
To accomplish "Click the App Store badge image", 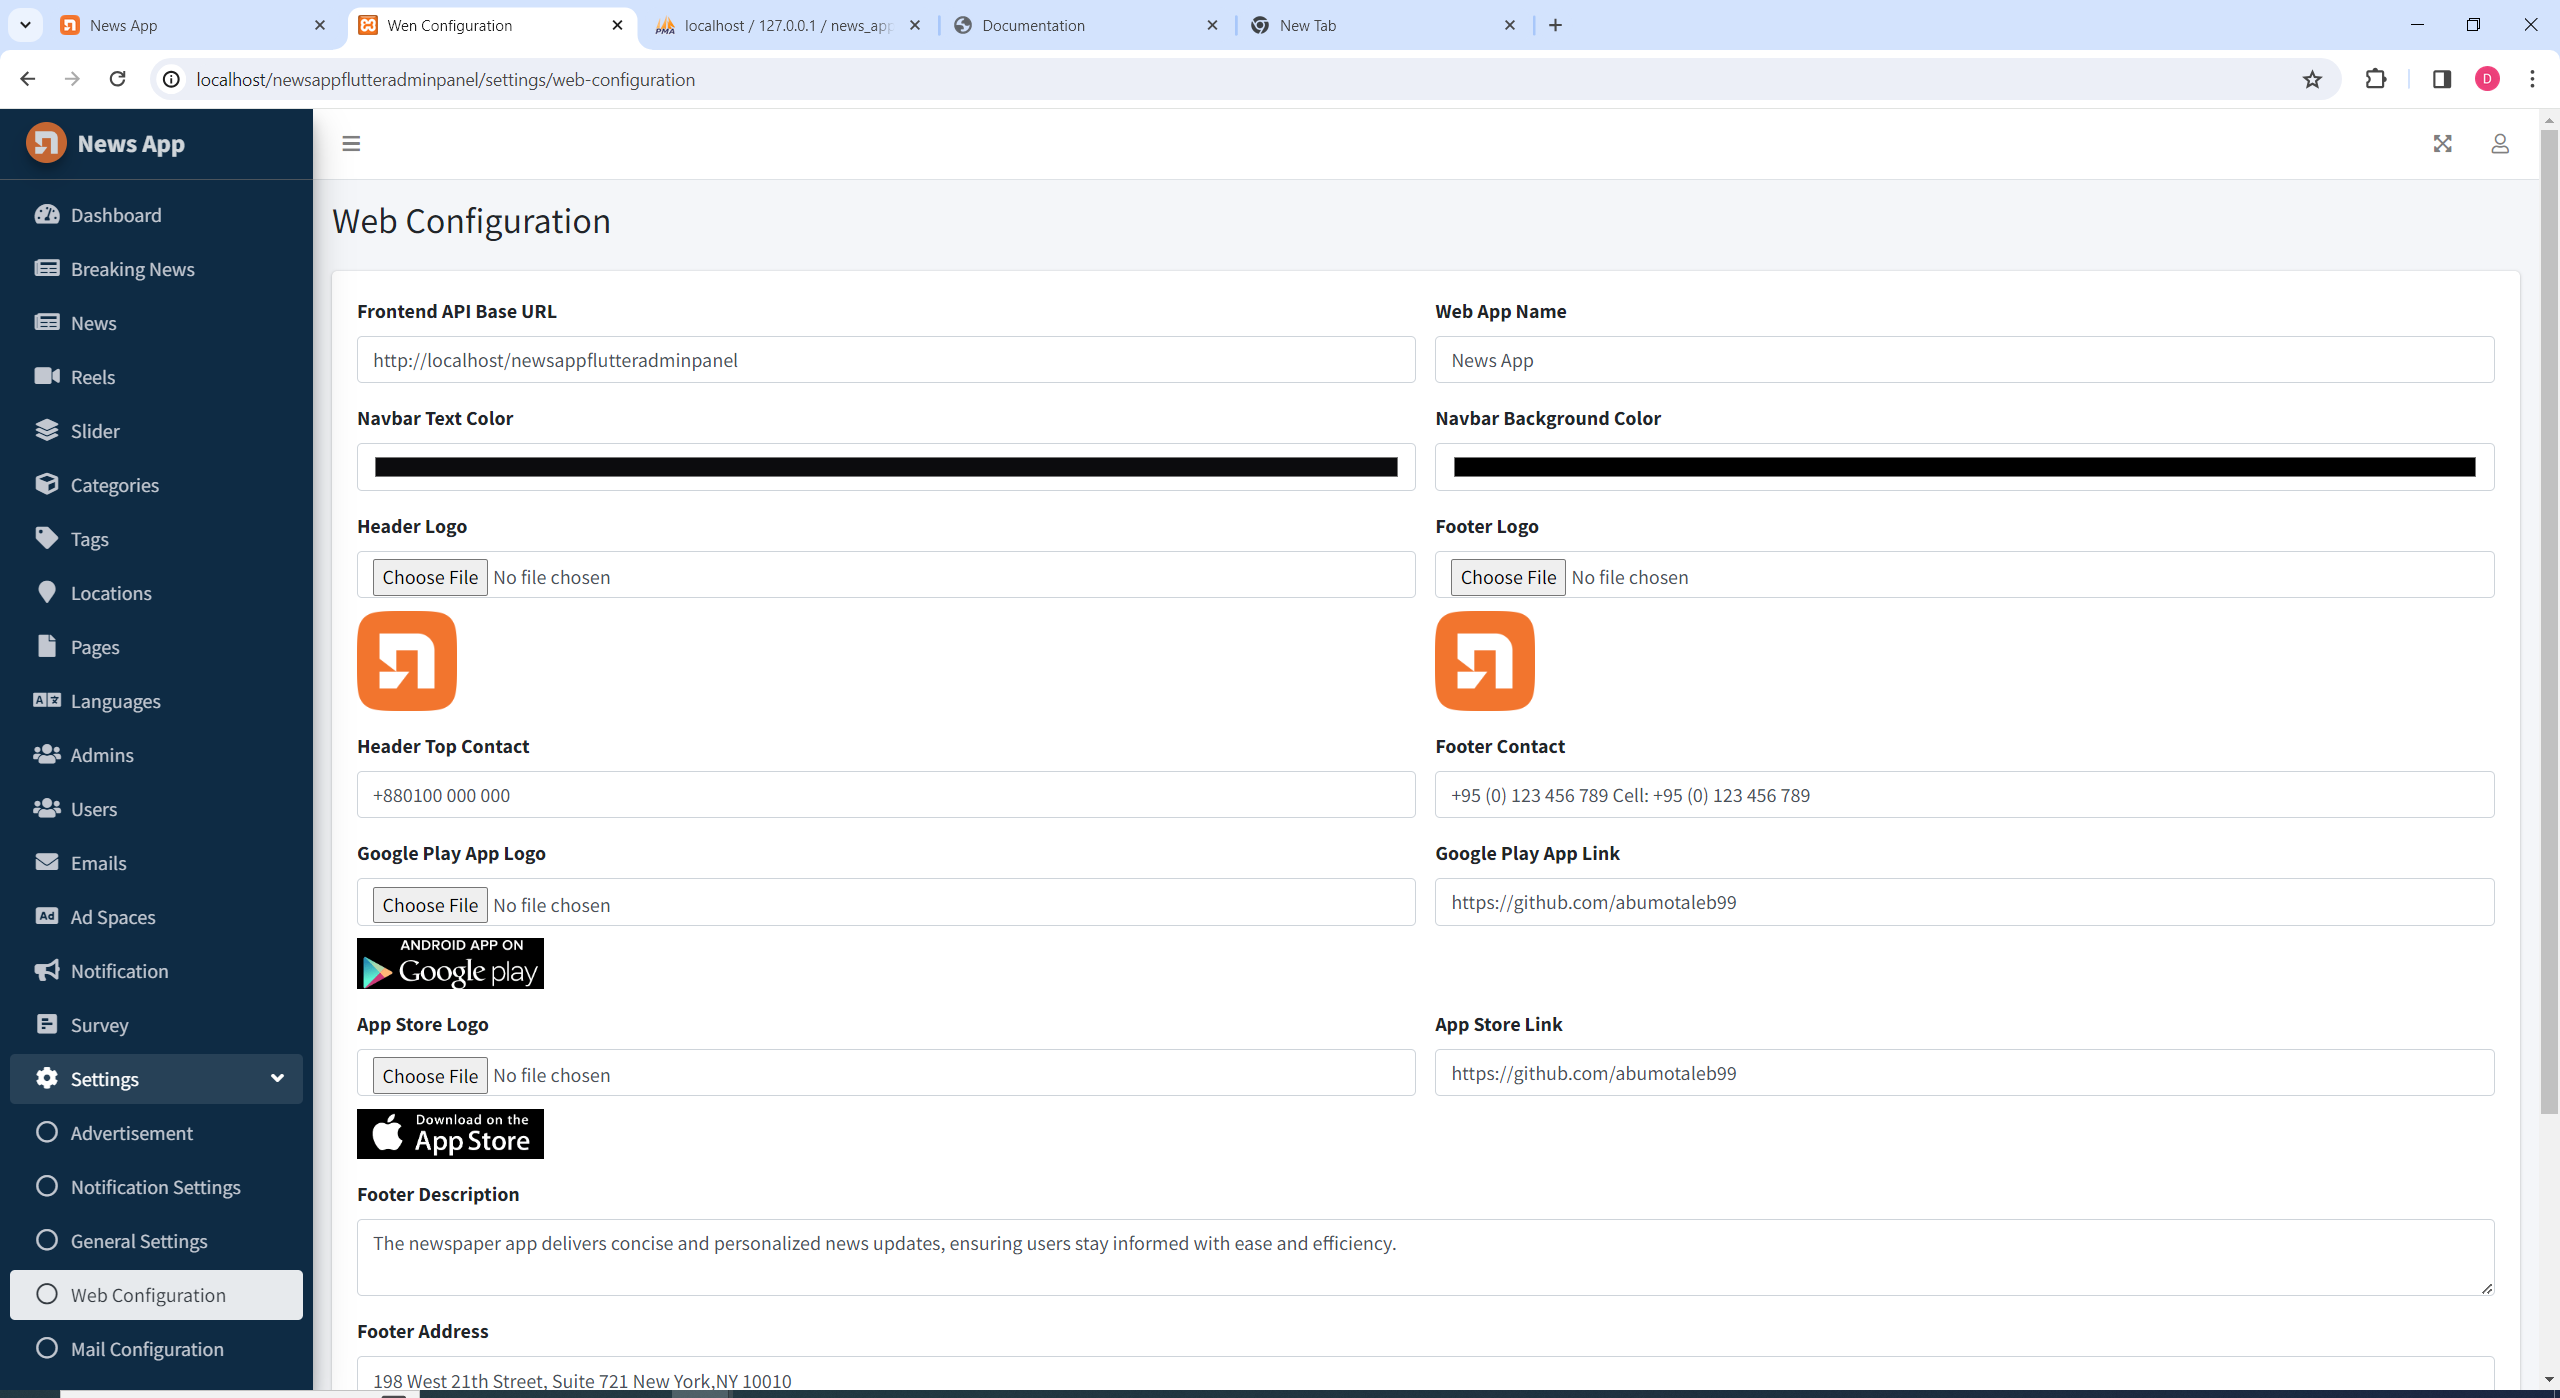I will [450, 1134].
